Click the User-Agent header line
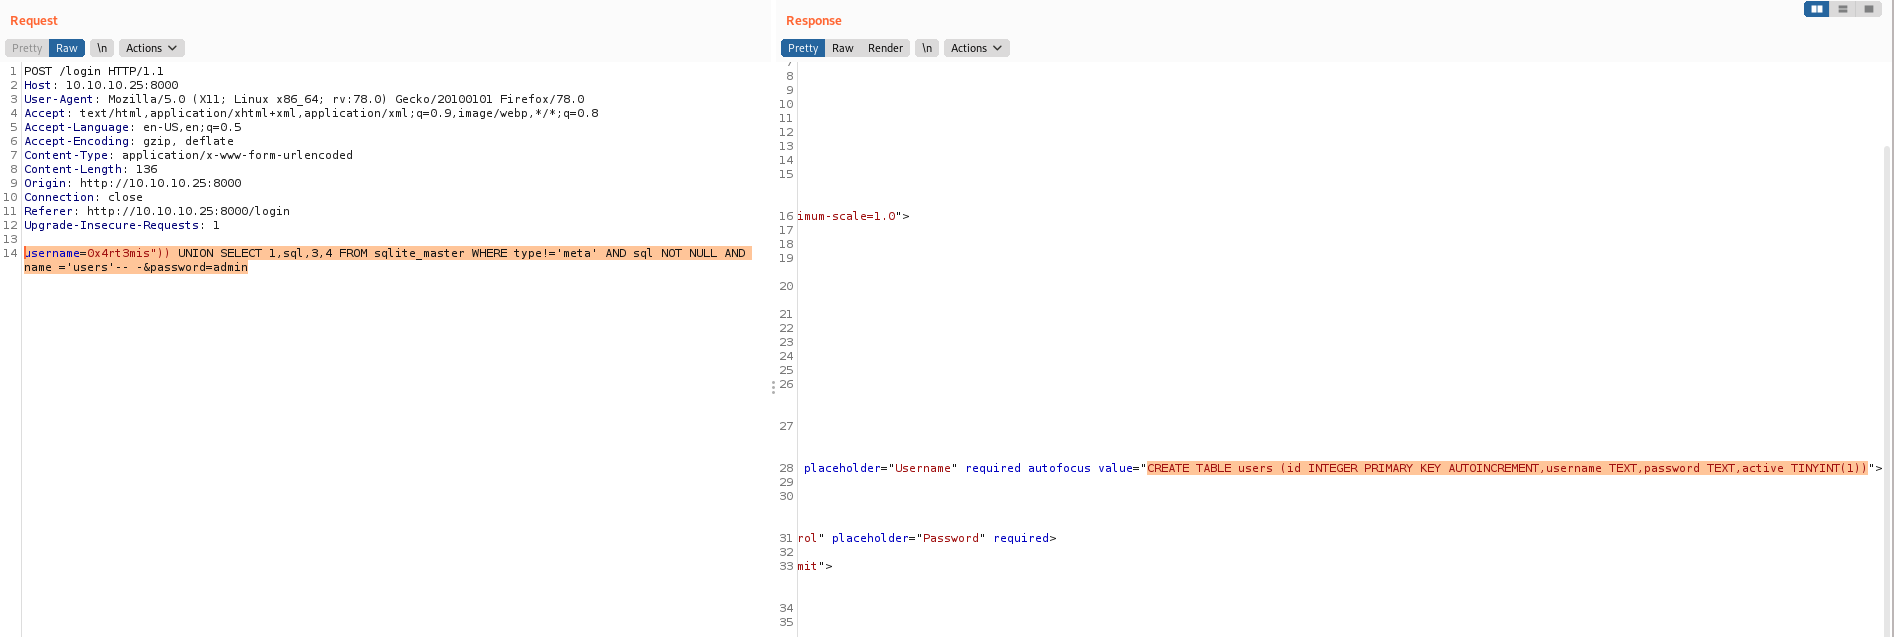Image resolution: width=1894 pixels, height=637 pixels. (304, 99)
